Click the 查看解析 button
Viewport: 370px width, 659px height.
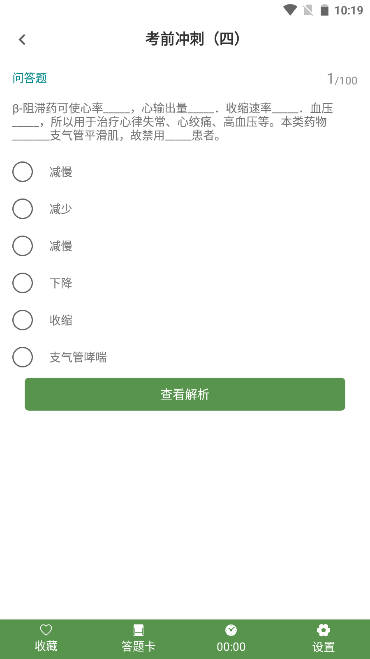pyautogui.click(x=185, y=394)
